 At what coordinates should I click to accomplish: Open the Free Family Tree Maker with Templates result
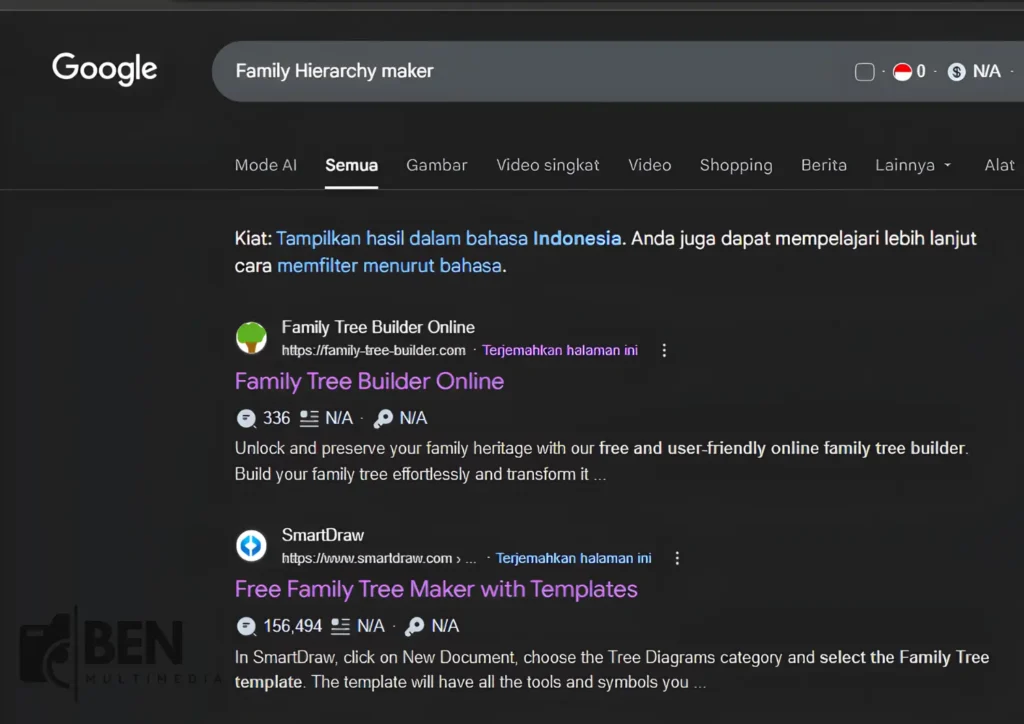(436, 589)
